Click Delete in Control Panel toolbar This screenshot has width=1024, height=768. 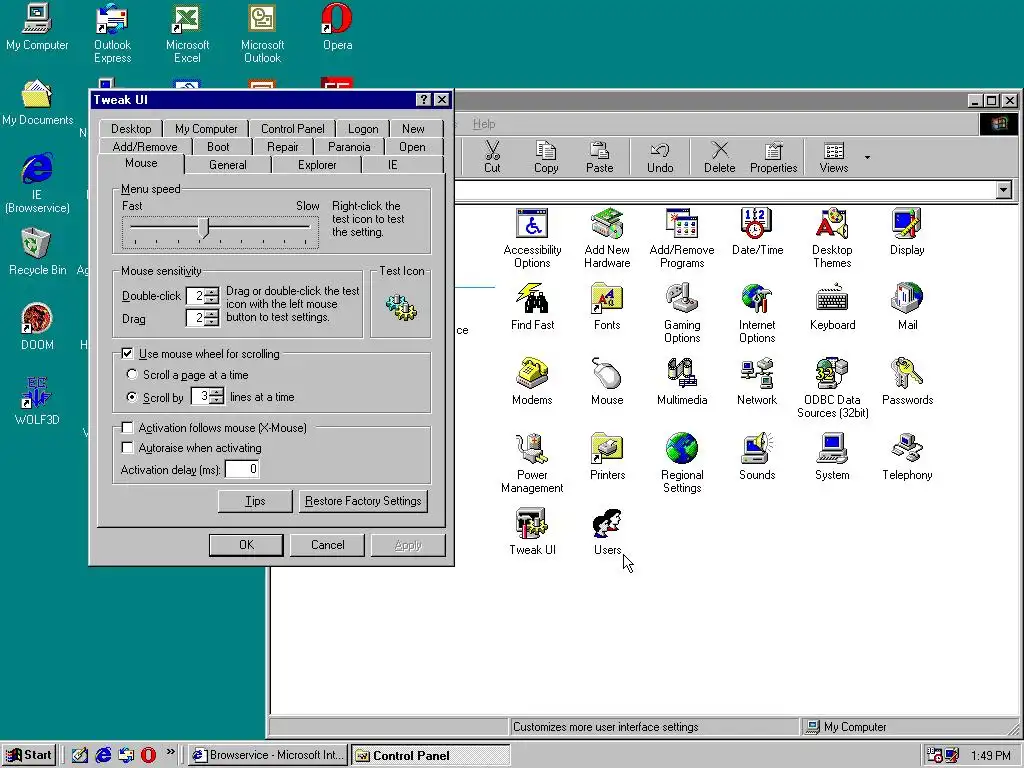coord(719,157)
